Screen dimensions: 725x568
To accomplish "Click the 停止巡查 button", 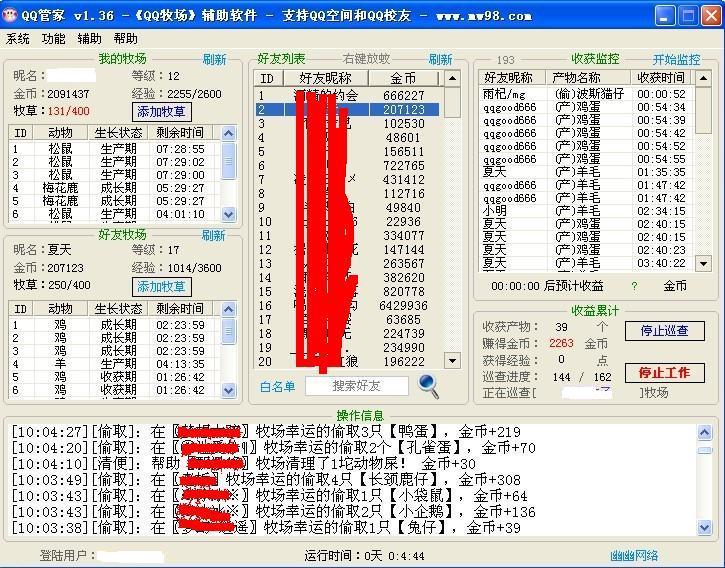I will (664, 331).
